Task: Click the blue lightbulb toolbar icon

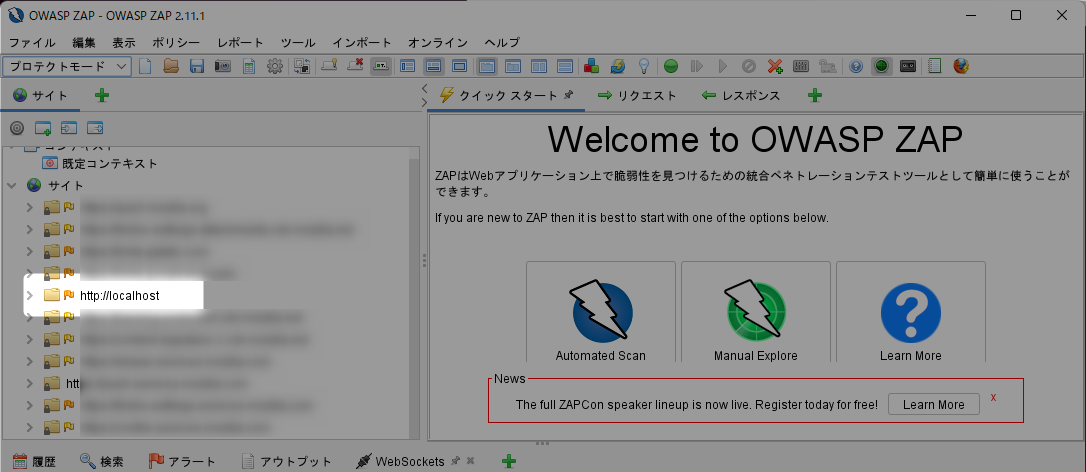Action: pos(643,67)
